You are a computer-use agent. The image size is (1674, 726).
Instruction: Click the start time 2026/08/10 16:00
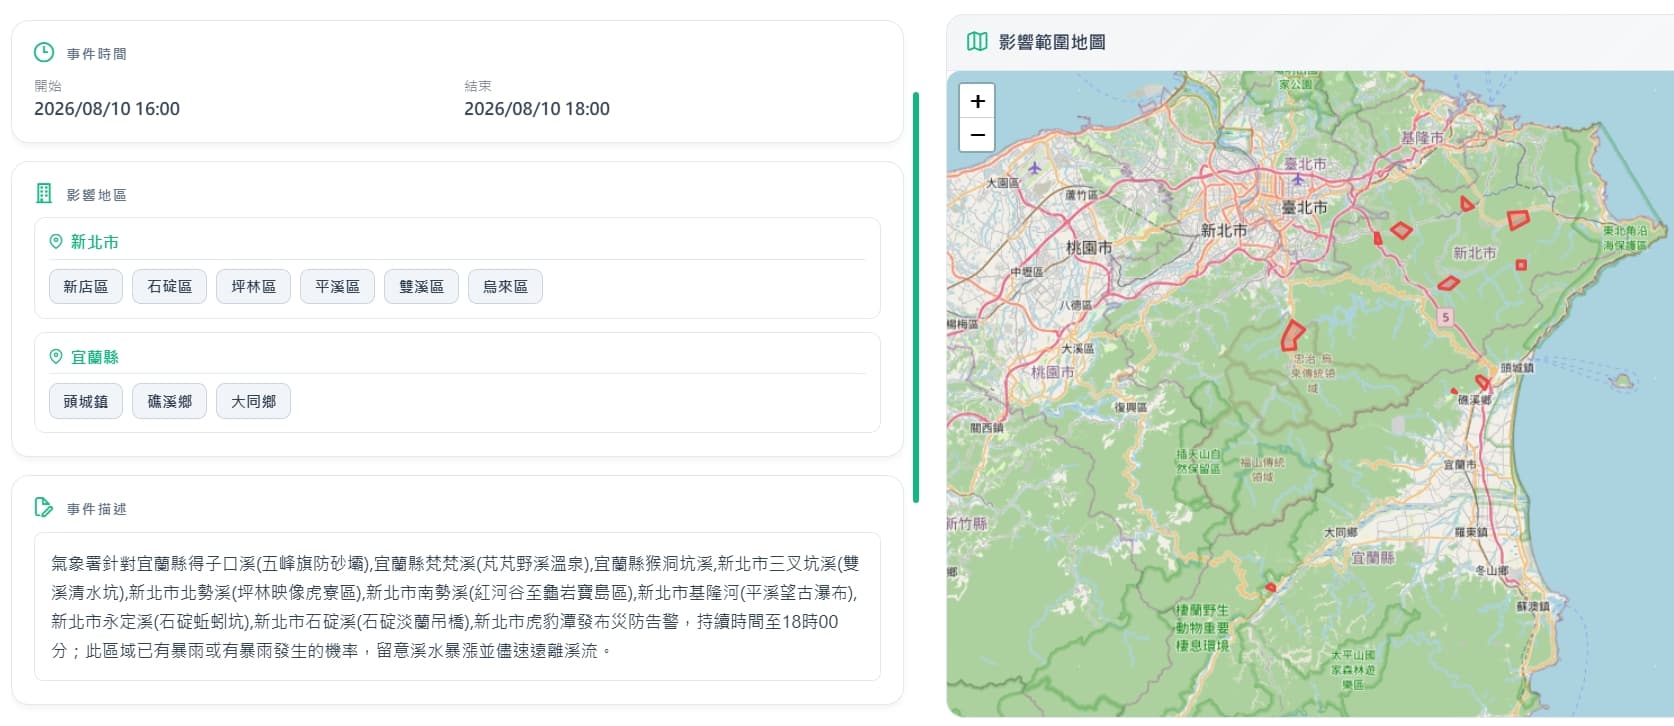(107, 109)
